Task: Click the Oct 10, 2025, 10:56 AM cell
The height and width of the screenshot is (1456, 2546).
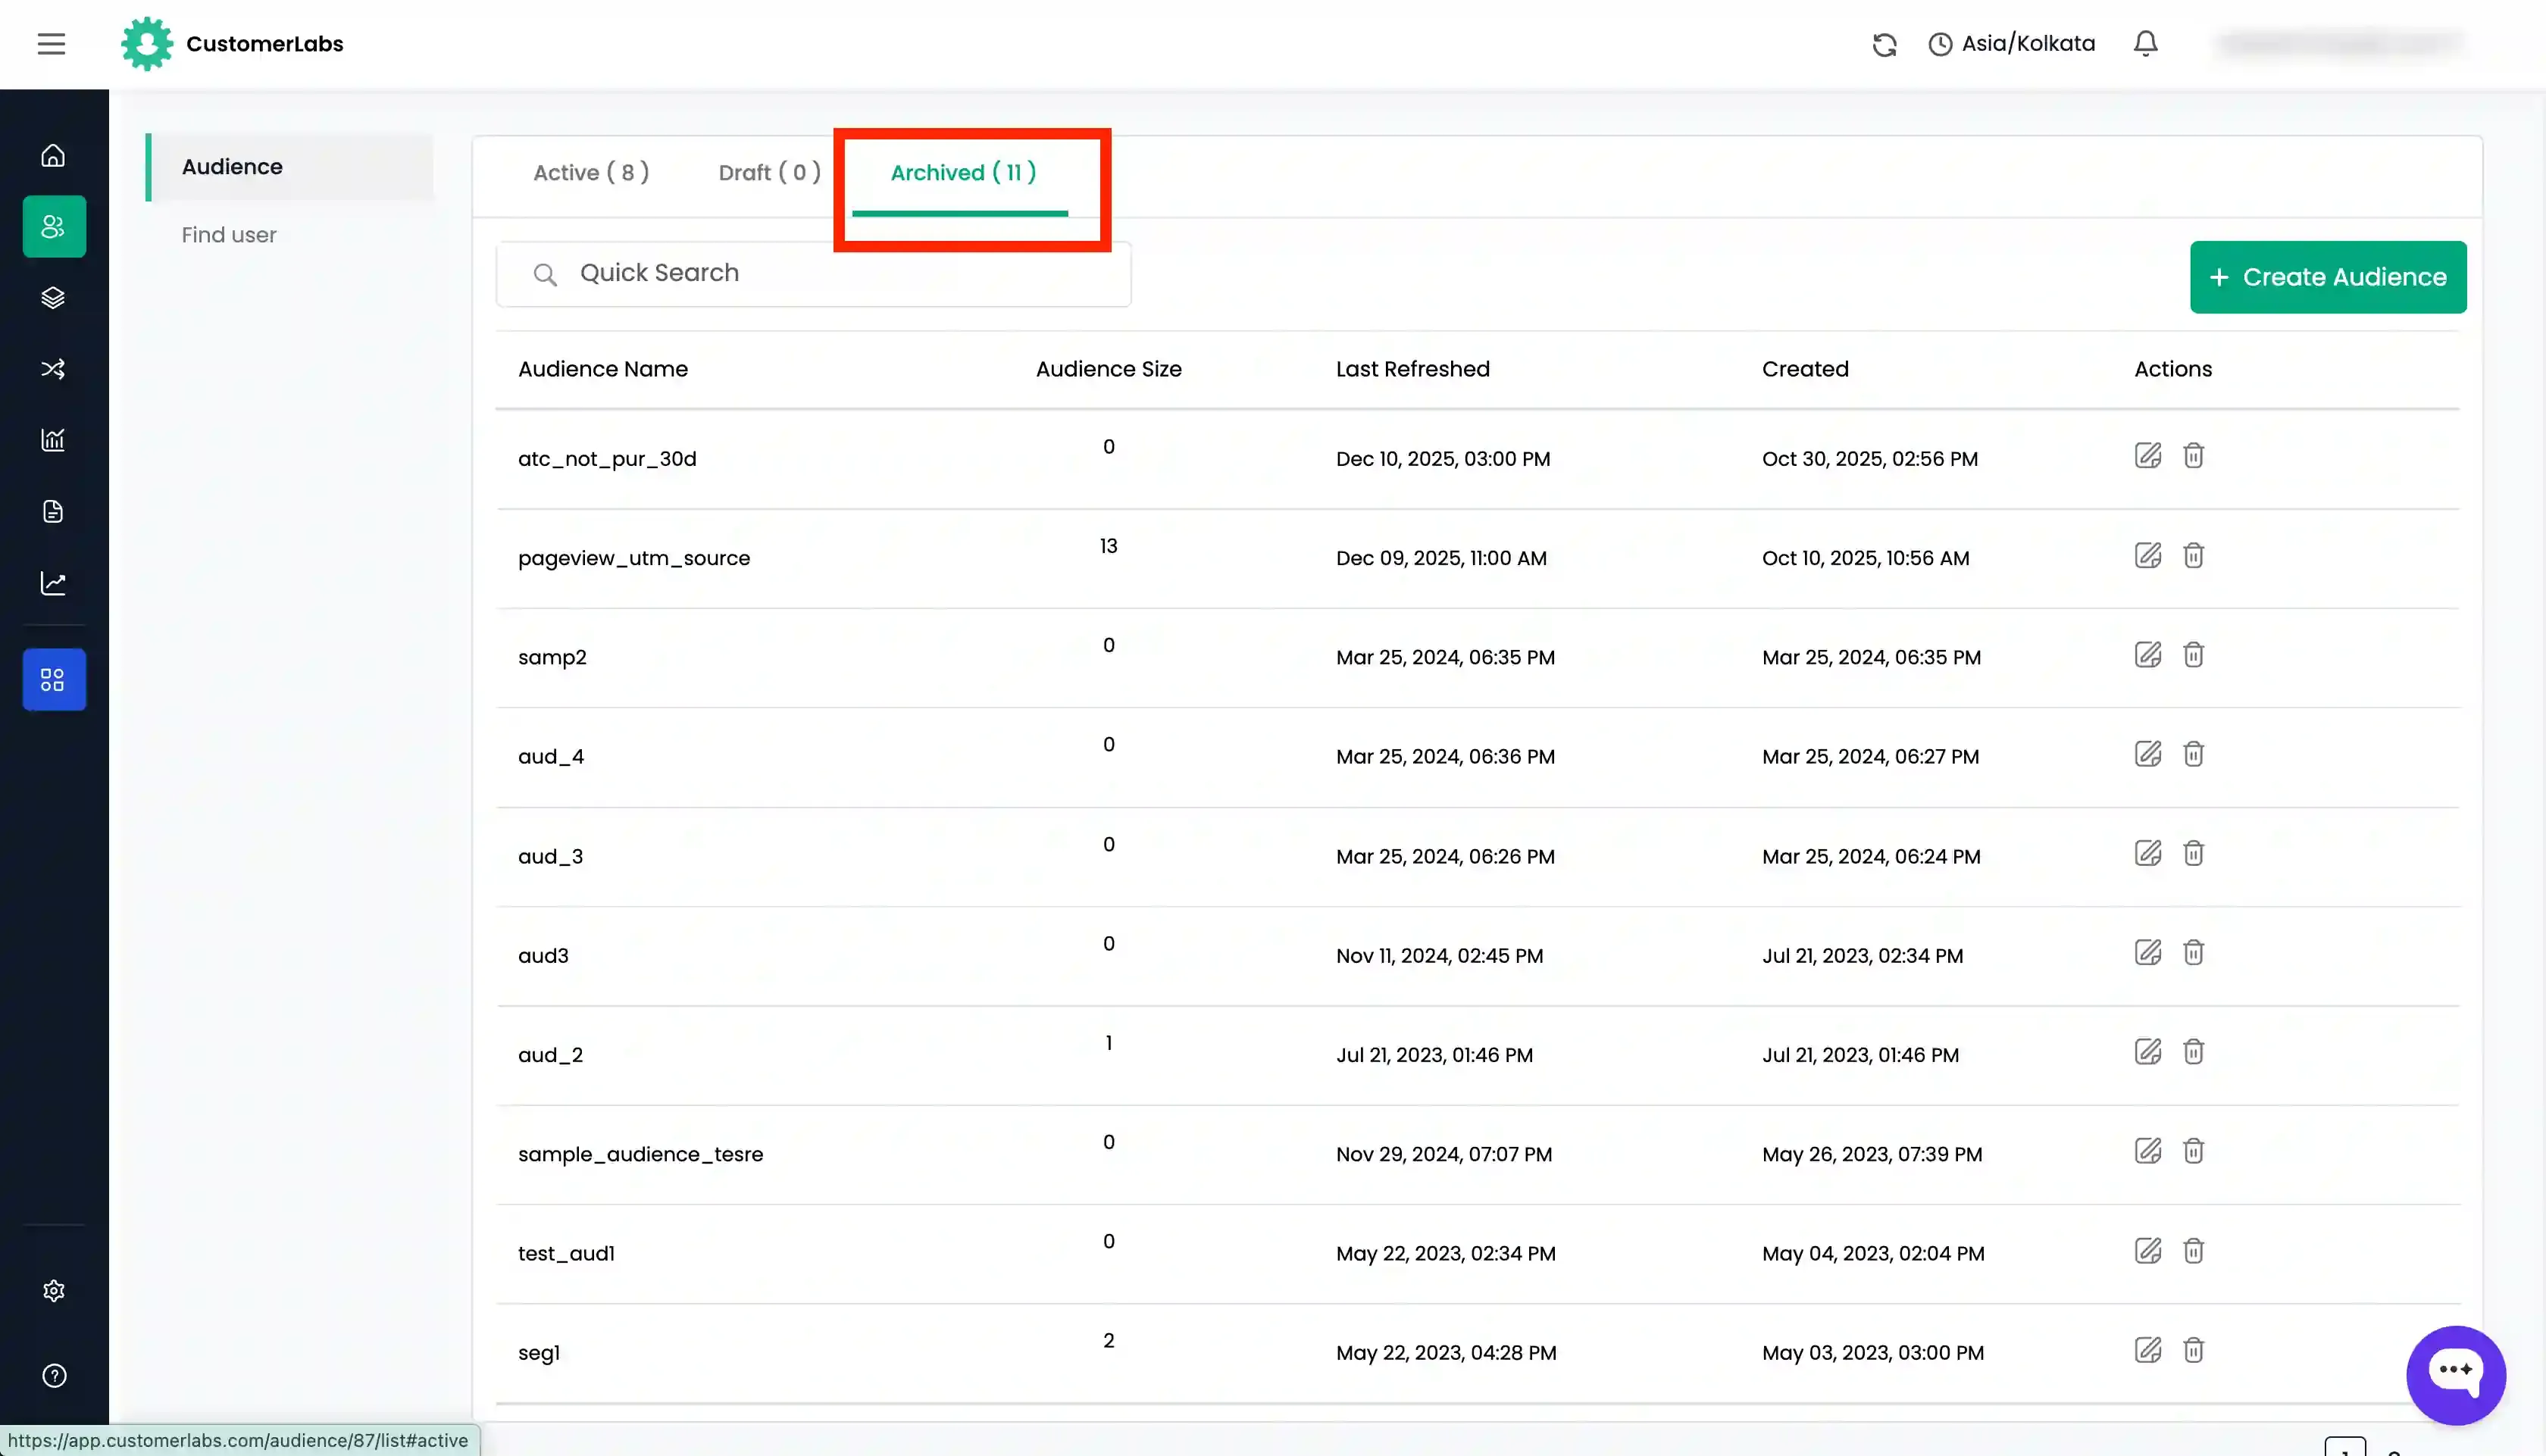Action: pyautogui.click(x=1866, y=558)
